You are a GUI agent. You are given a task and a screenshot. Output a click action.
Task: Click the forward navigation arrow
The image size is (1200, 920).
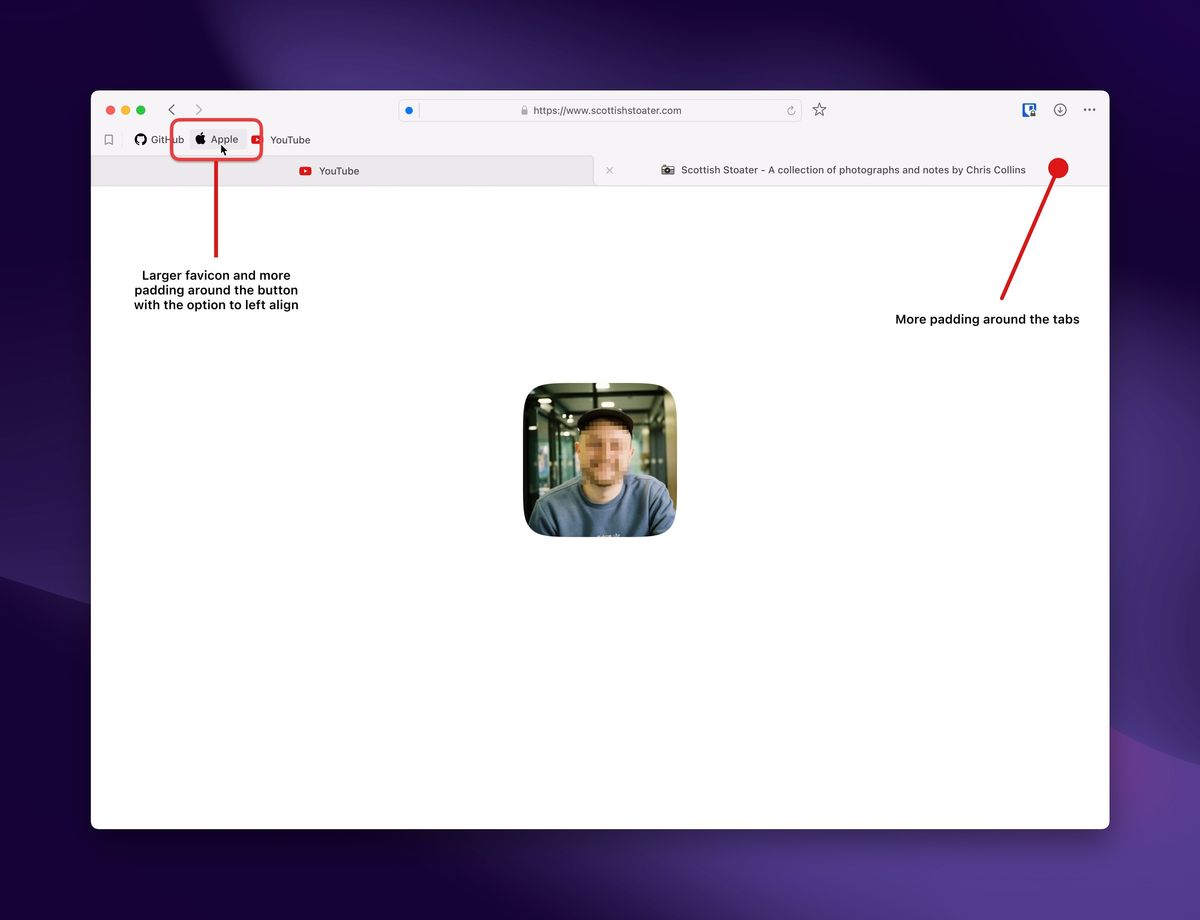tap(199, 110)
